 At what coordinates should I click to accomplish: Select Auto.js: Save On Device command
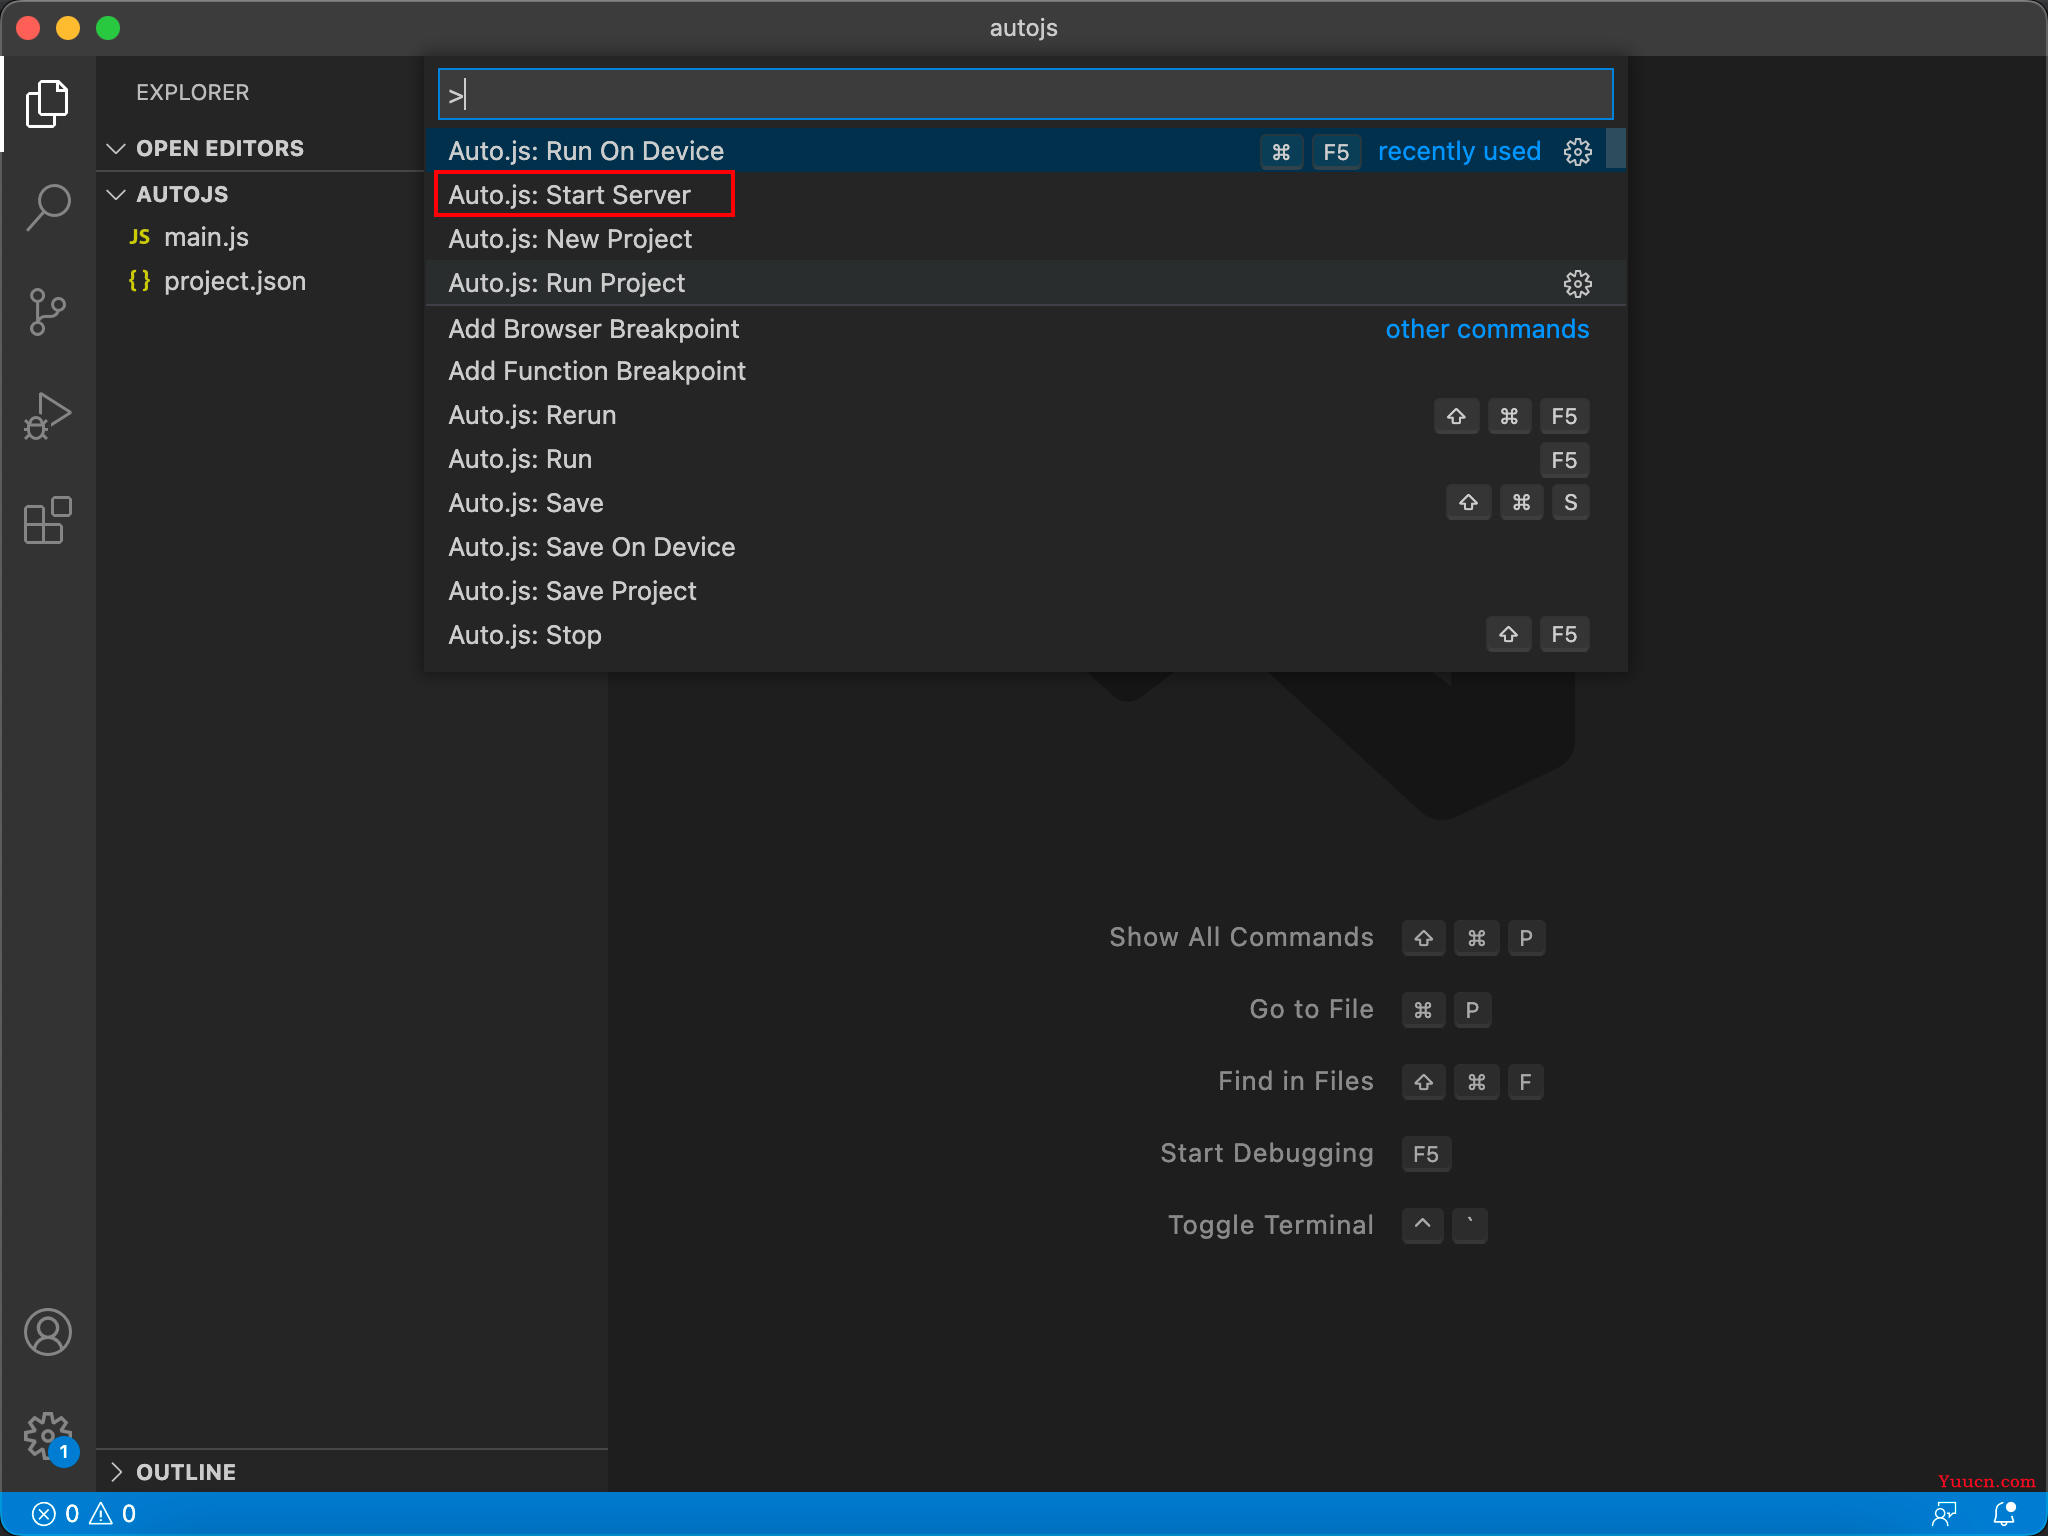pos(1026,547)
